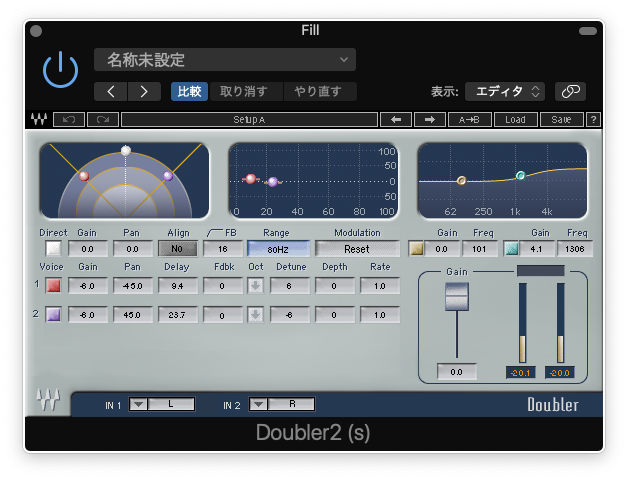Click Voice 1 Delay 9.4 field
The width and height of the screenshot is (628, 480).
pos(177,286)
